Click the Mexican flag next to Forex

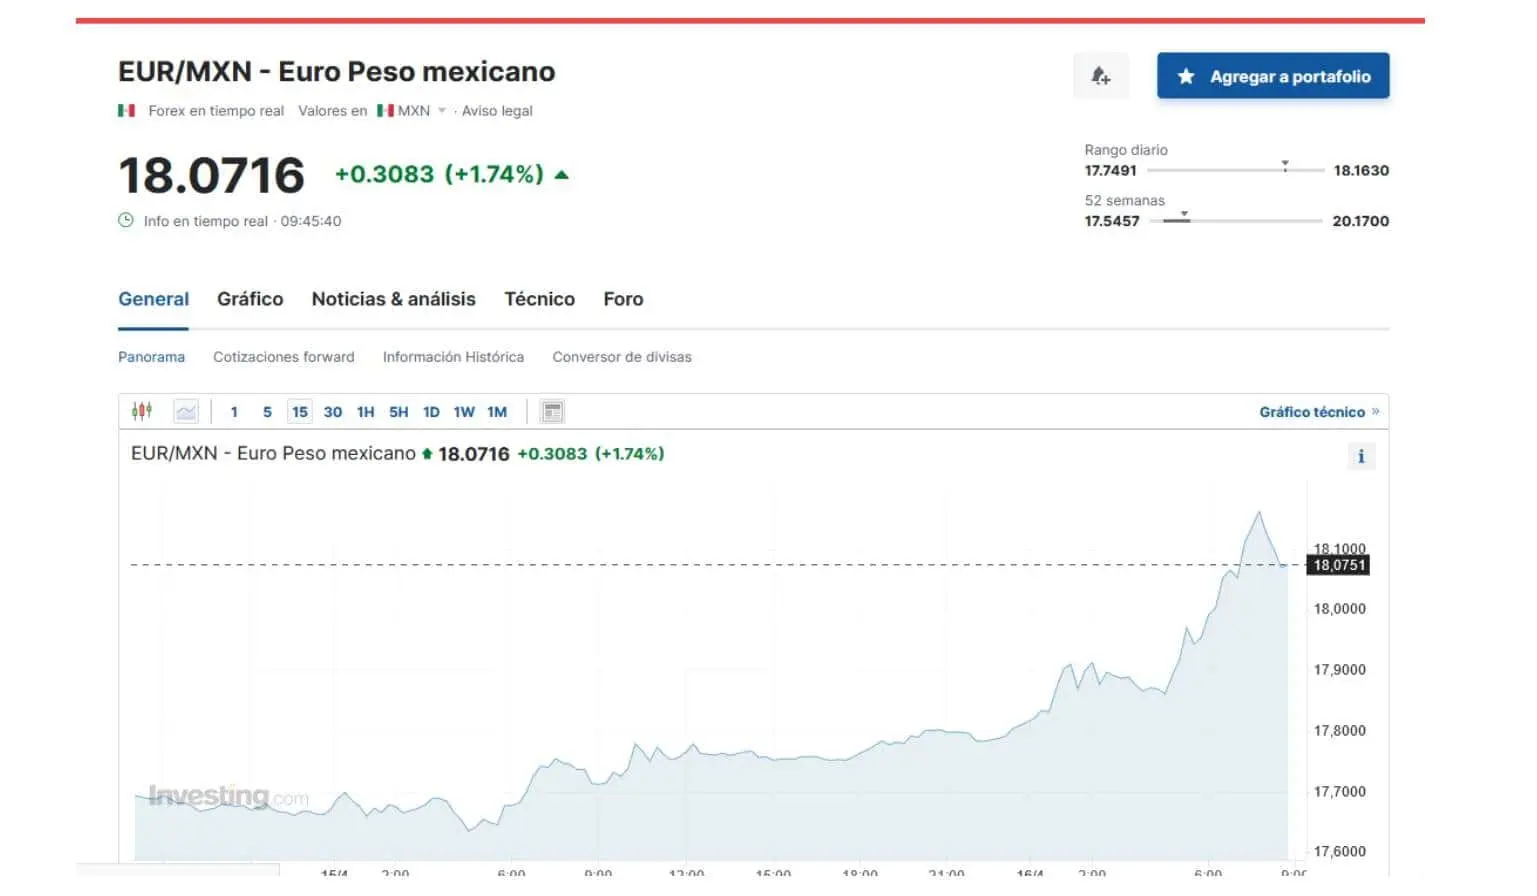click(x=126, y=111)
